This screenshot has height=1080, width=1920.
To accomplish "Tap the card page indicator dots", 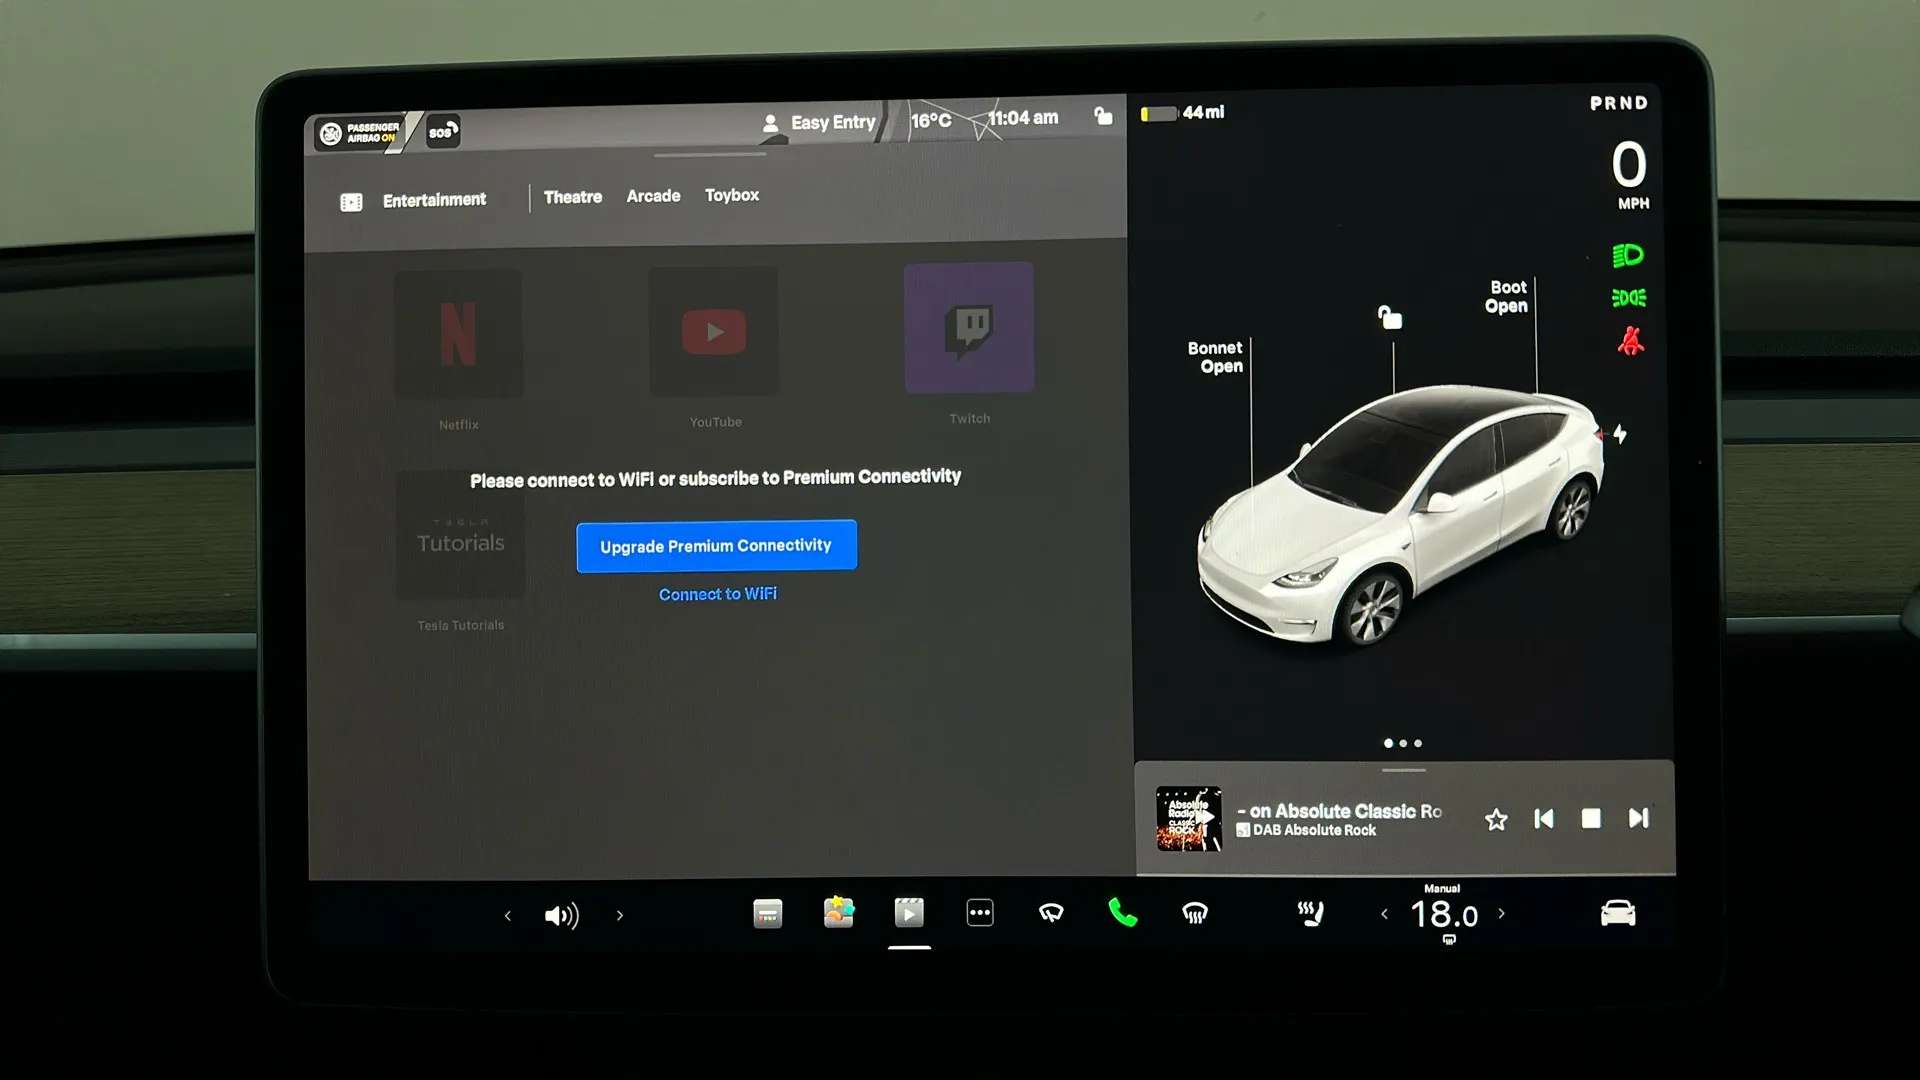I will [x=1403, y=743].
